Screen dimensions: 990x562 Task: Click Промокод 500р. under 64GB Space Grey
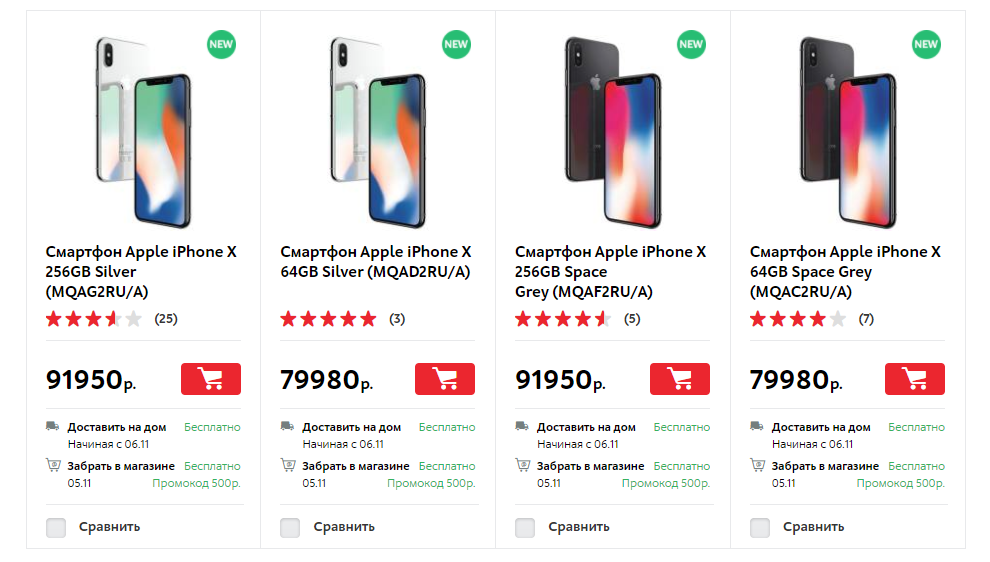point(900,484)
